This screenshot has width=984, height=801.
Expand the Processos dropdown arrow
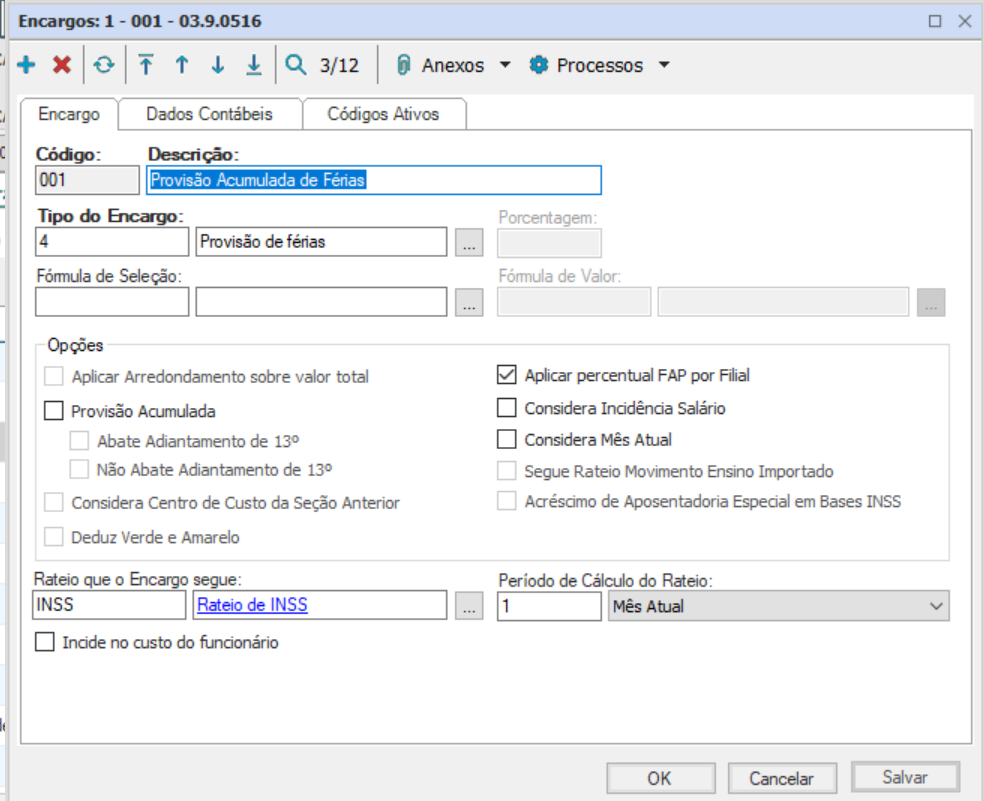(664, 65)
